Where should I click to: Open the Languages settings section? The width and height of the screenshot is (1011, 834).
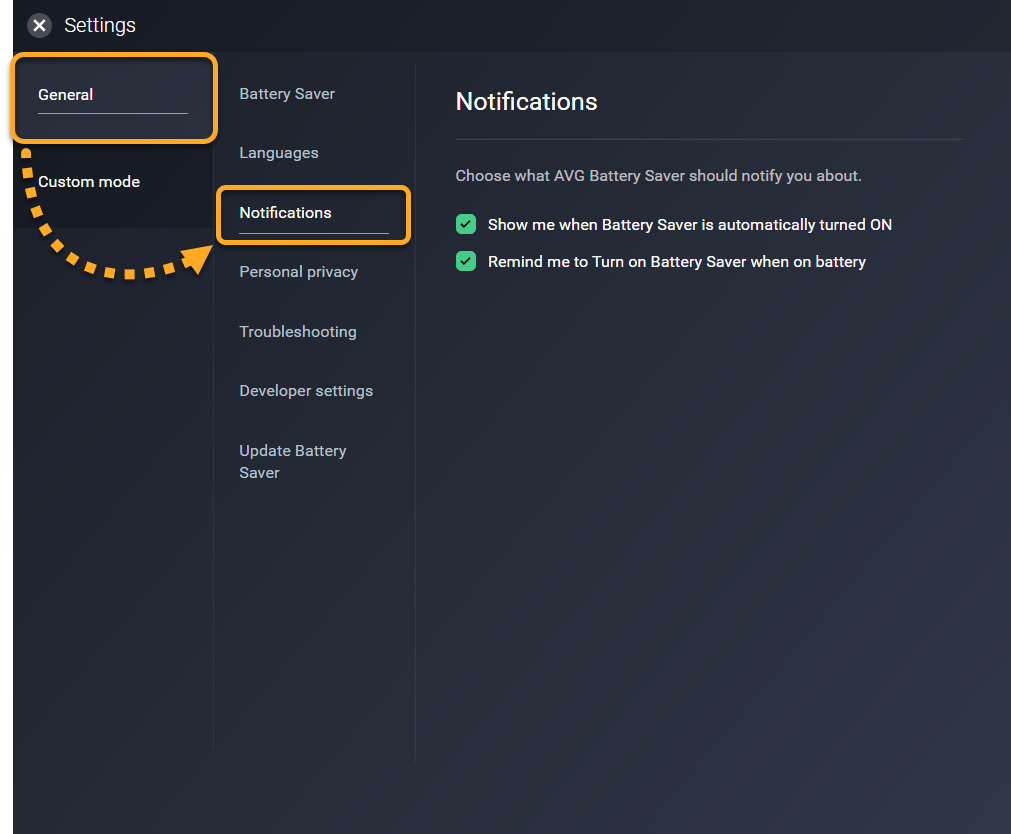[279, 153]
